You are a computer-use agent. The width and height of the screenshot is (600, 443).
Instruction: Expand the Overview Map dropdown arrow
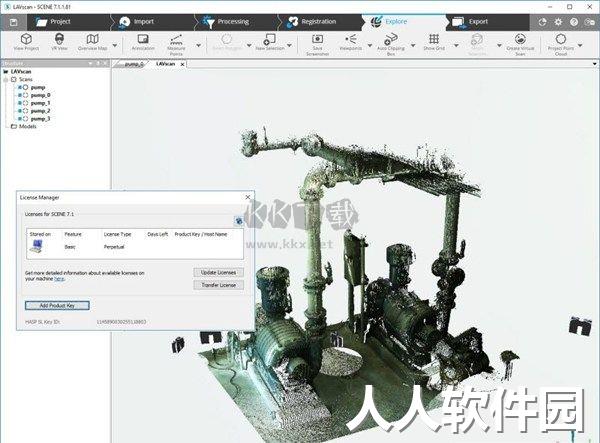(x=115, y=46)
